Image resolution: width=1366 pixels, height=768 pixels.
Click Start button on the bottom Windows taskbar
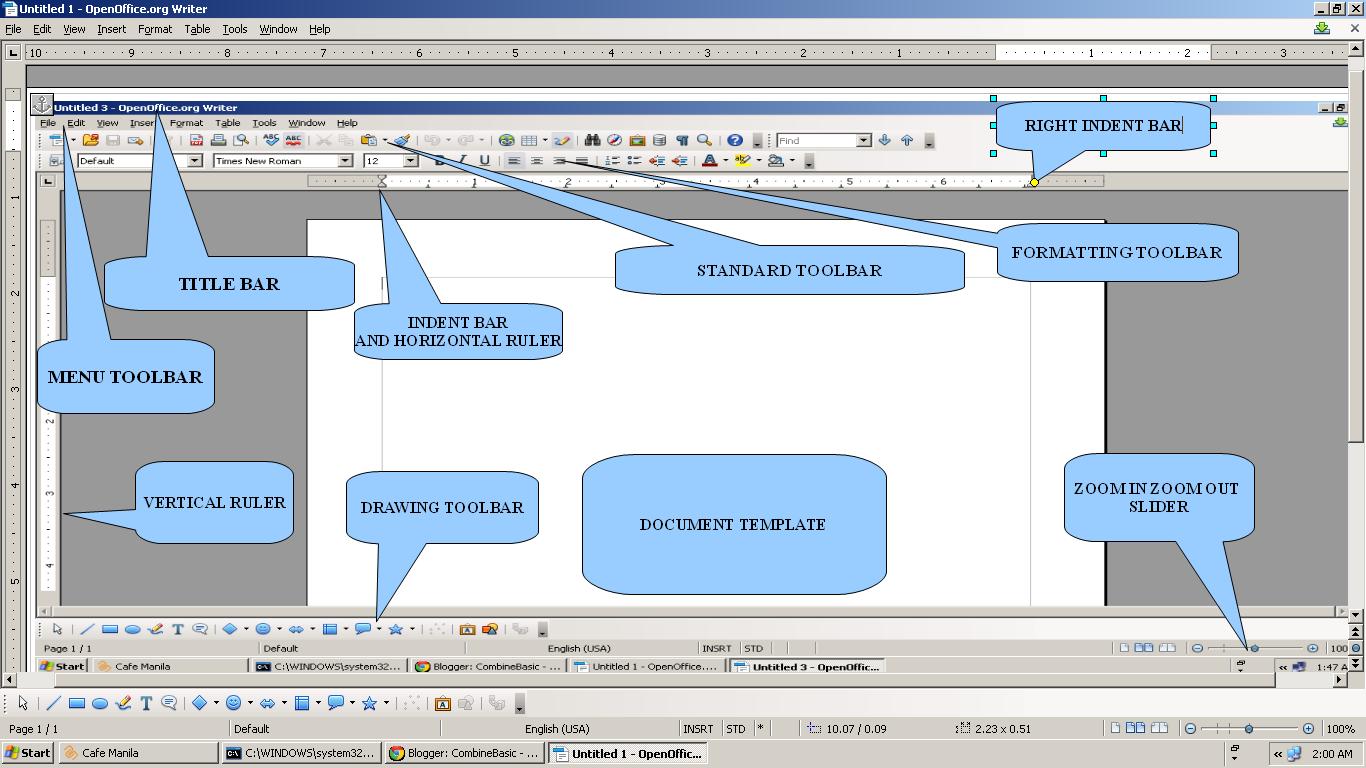pos(28,753)
